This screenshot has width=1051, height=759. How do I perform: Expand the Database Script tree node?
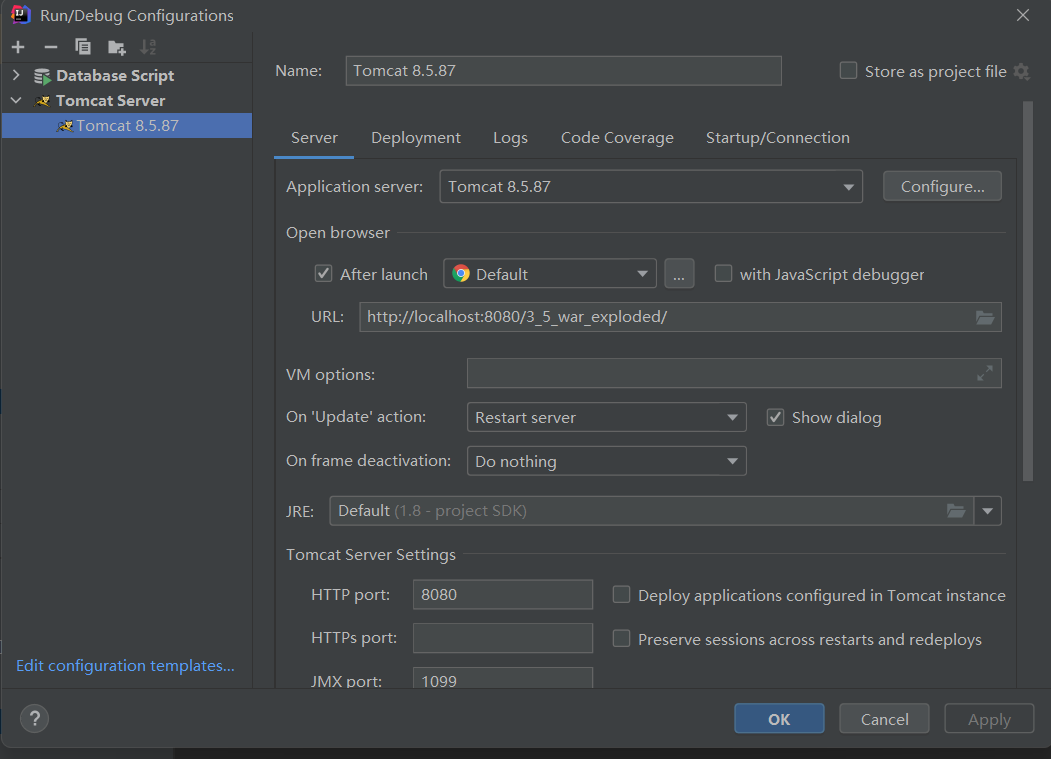[x=16, y=75]
